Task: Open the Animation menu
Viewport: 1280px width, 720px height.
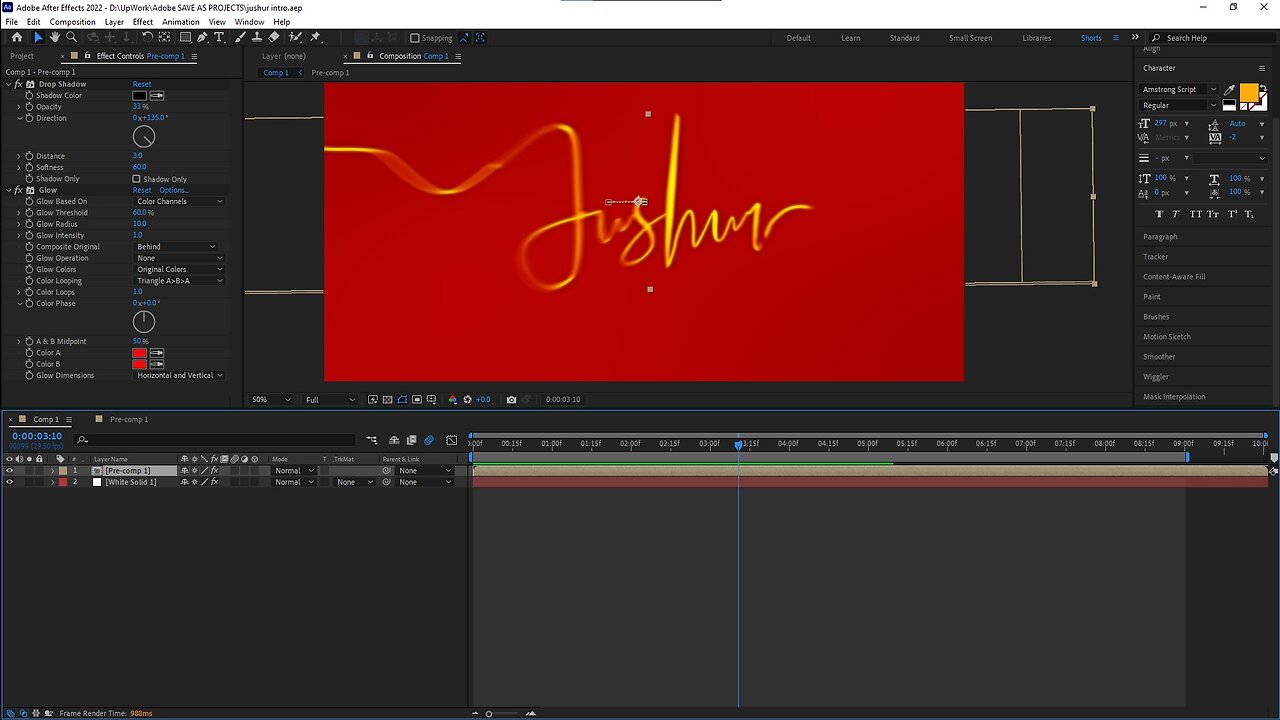Action: [181, 21]
